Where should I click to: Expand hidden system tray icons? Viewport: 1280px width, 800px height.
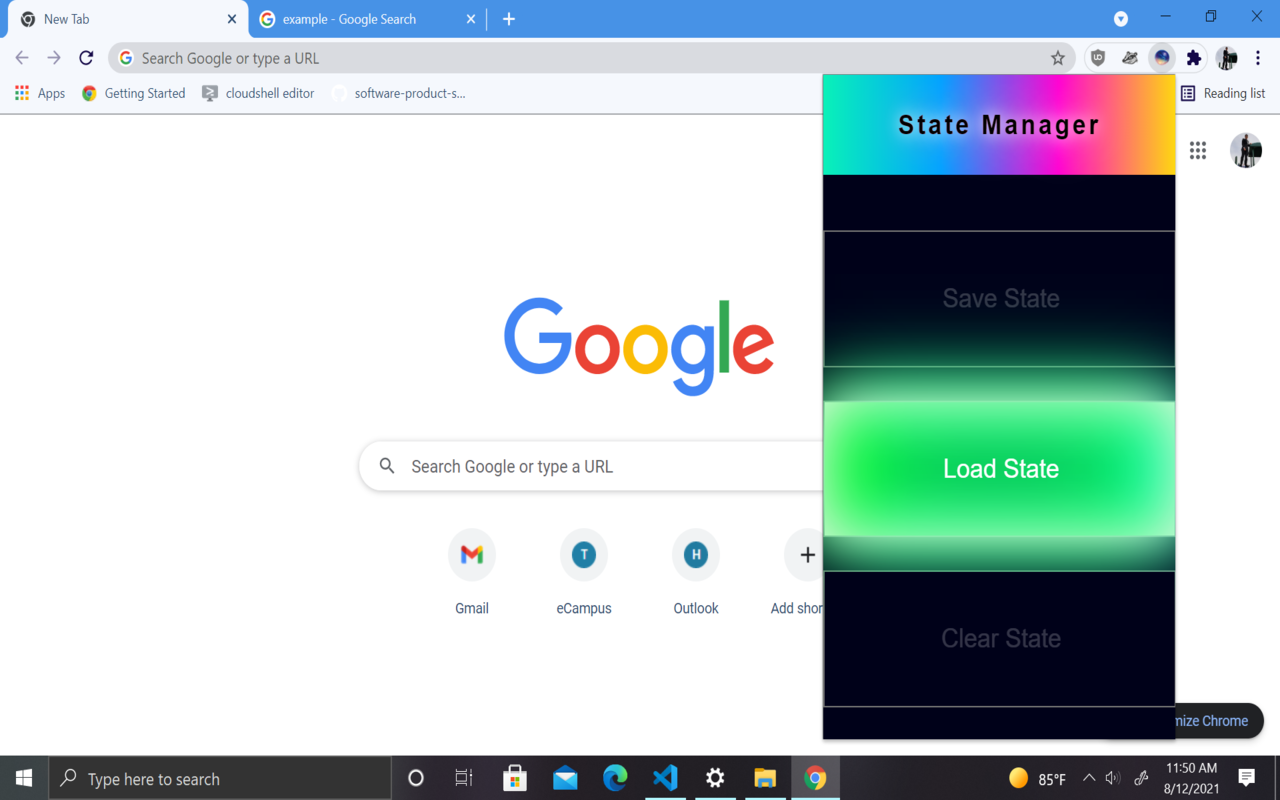tap(1089, 778)
